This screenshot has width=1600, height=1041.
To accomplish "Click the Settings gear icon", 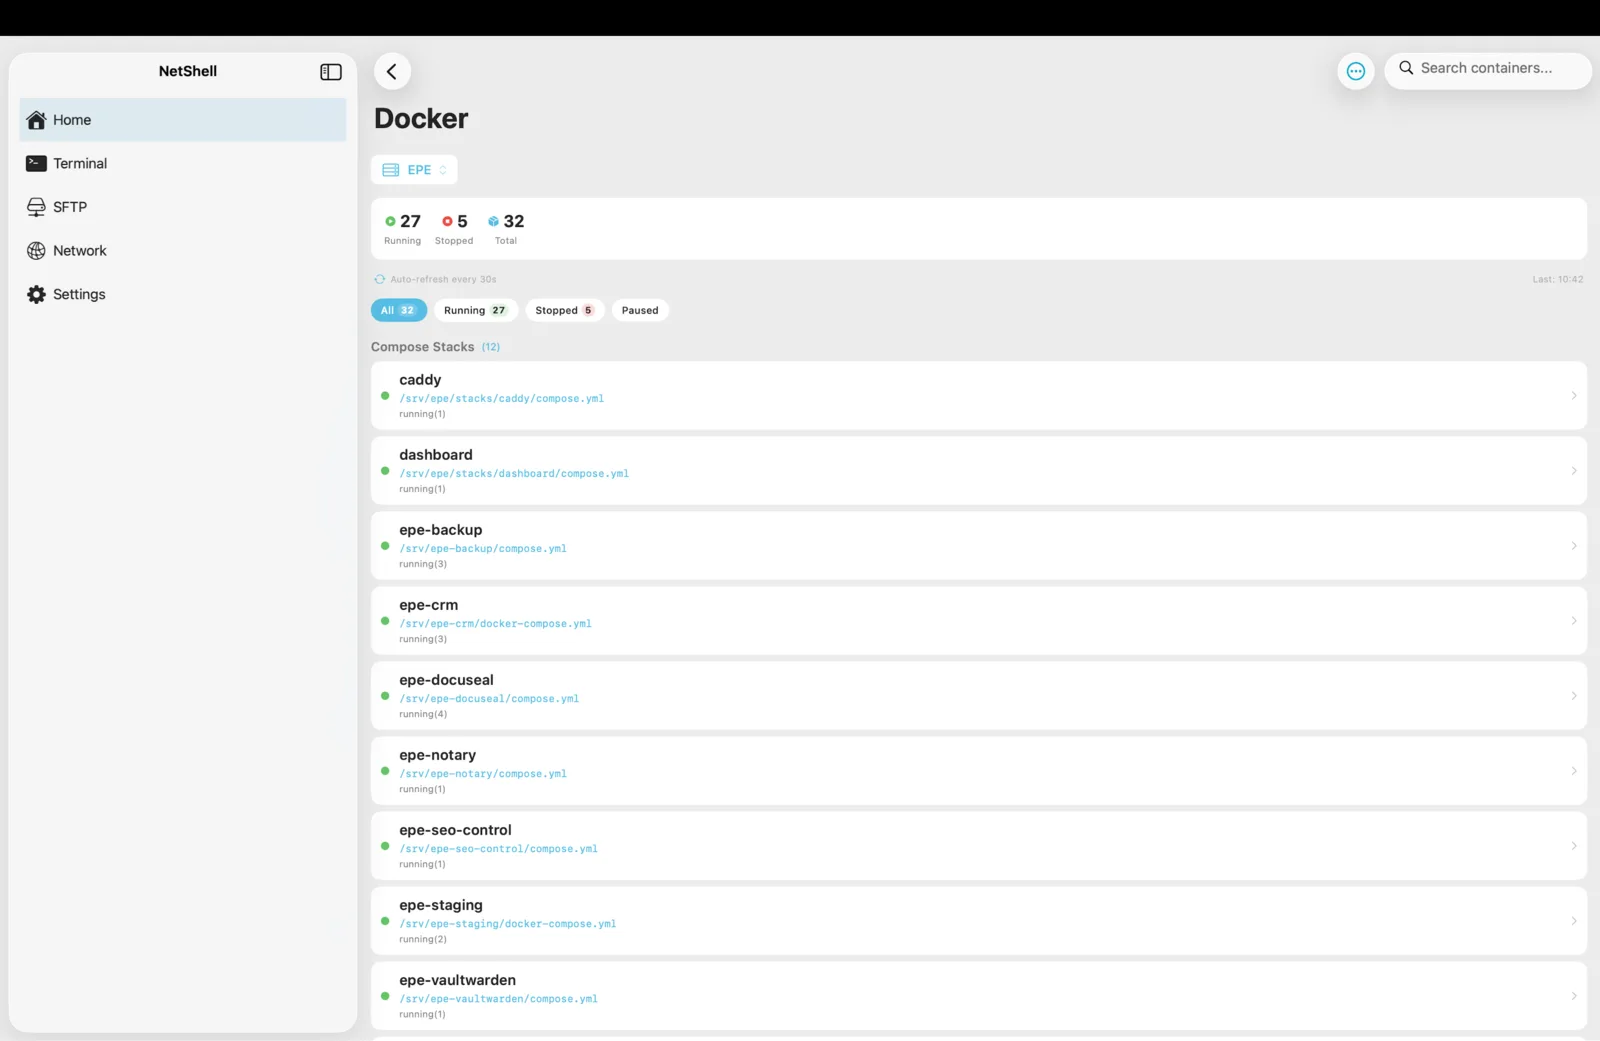I will (x=36, y=294).
